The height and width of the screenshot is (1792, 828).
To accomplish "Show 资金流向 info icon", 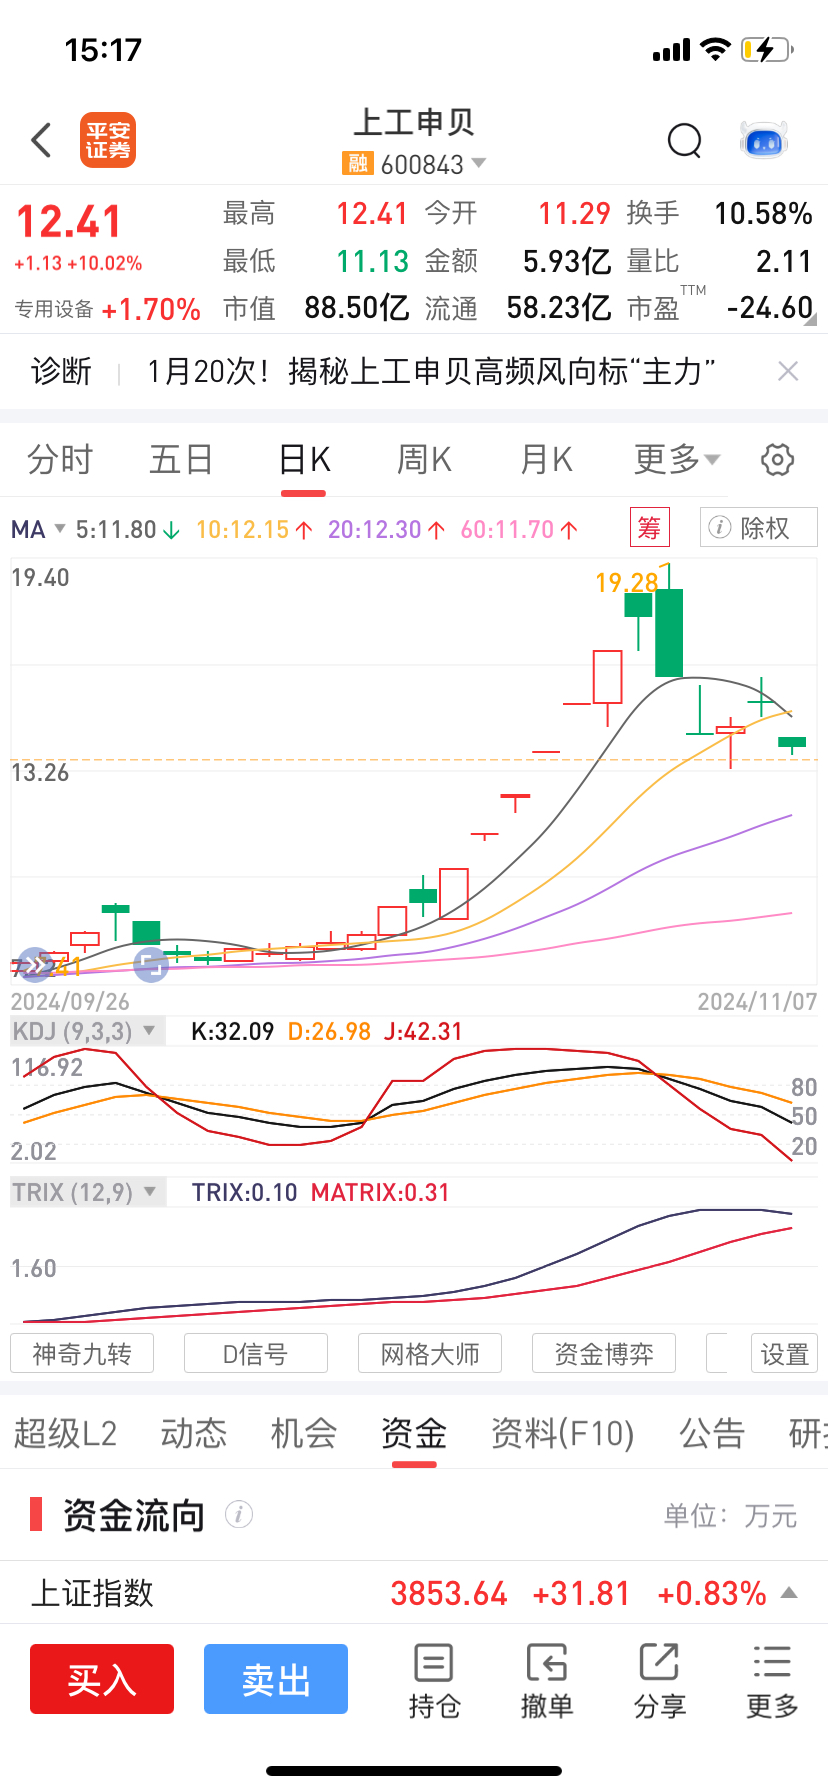I will [x=239, y=1515].
